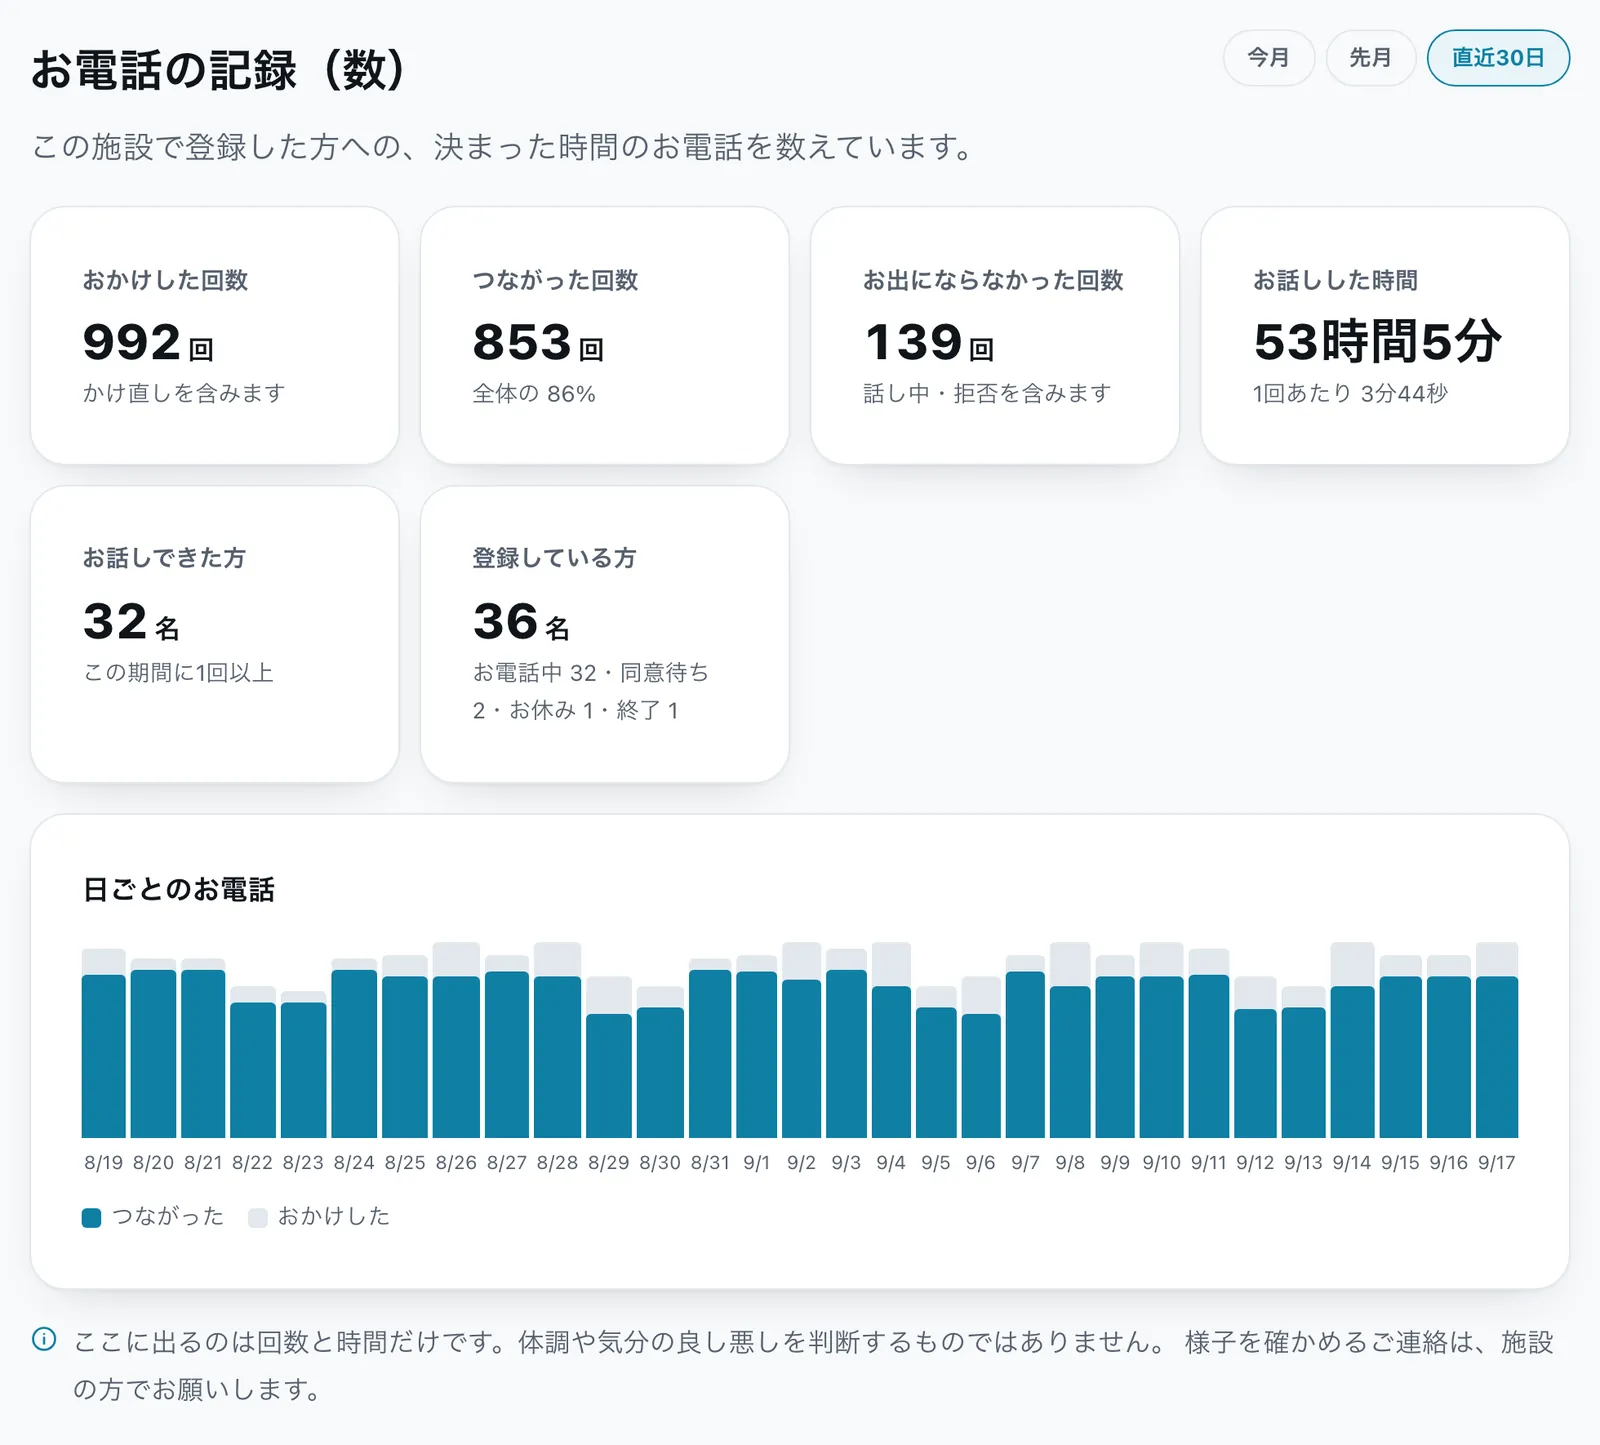Click the 9/1 date label on the chart axis
The height and width of the screenshot is (1445, 1600).
pyautogui.click(x=757, y=1163)
